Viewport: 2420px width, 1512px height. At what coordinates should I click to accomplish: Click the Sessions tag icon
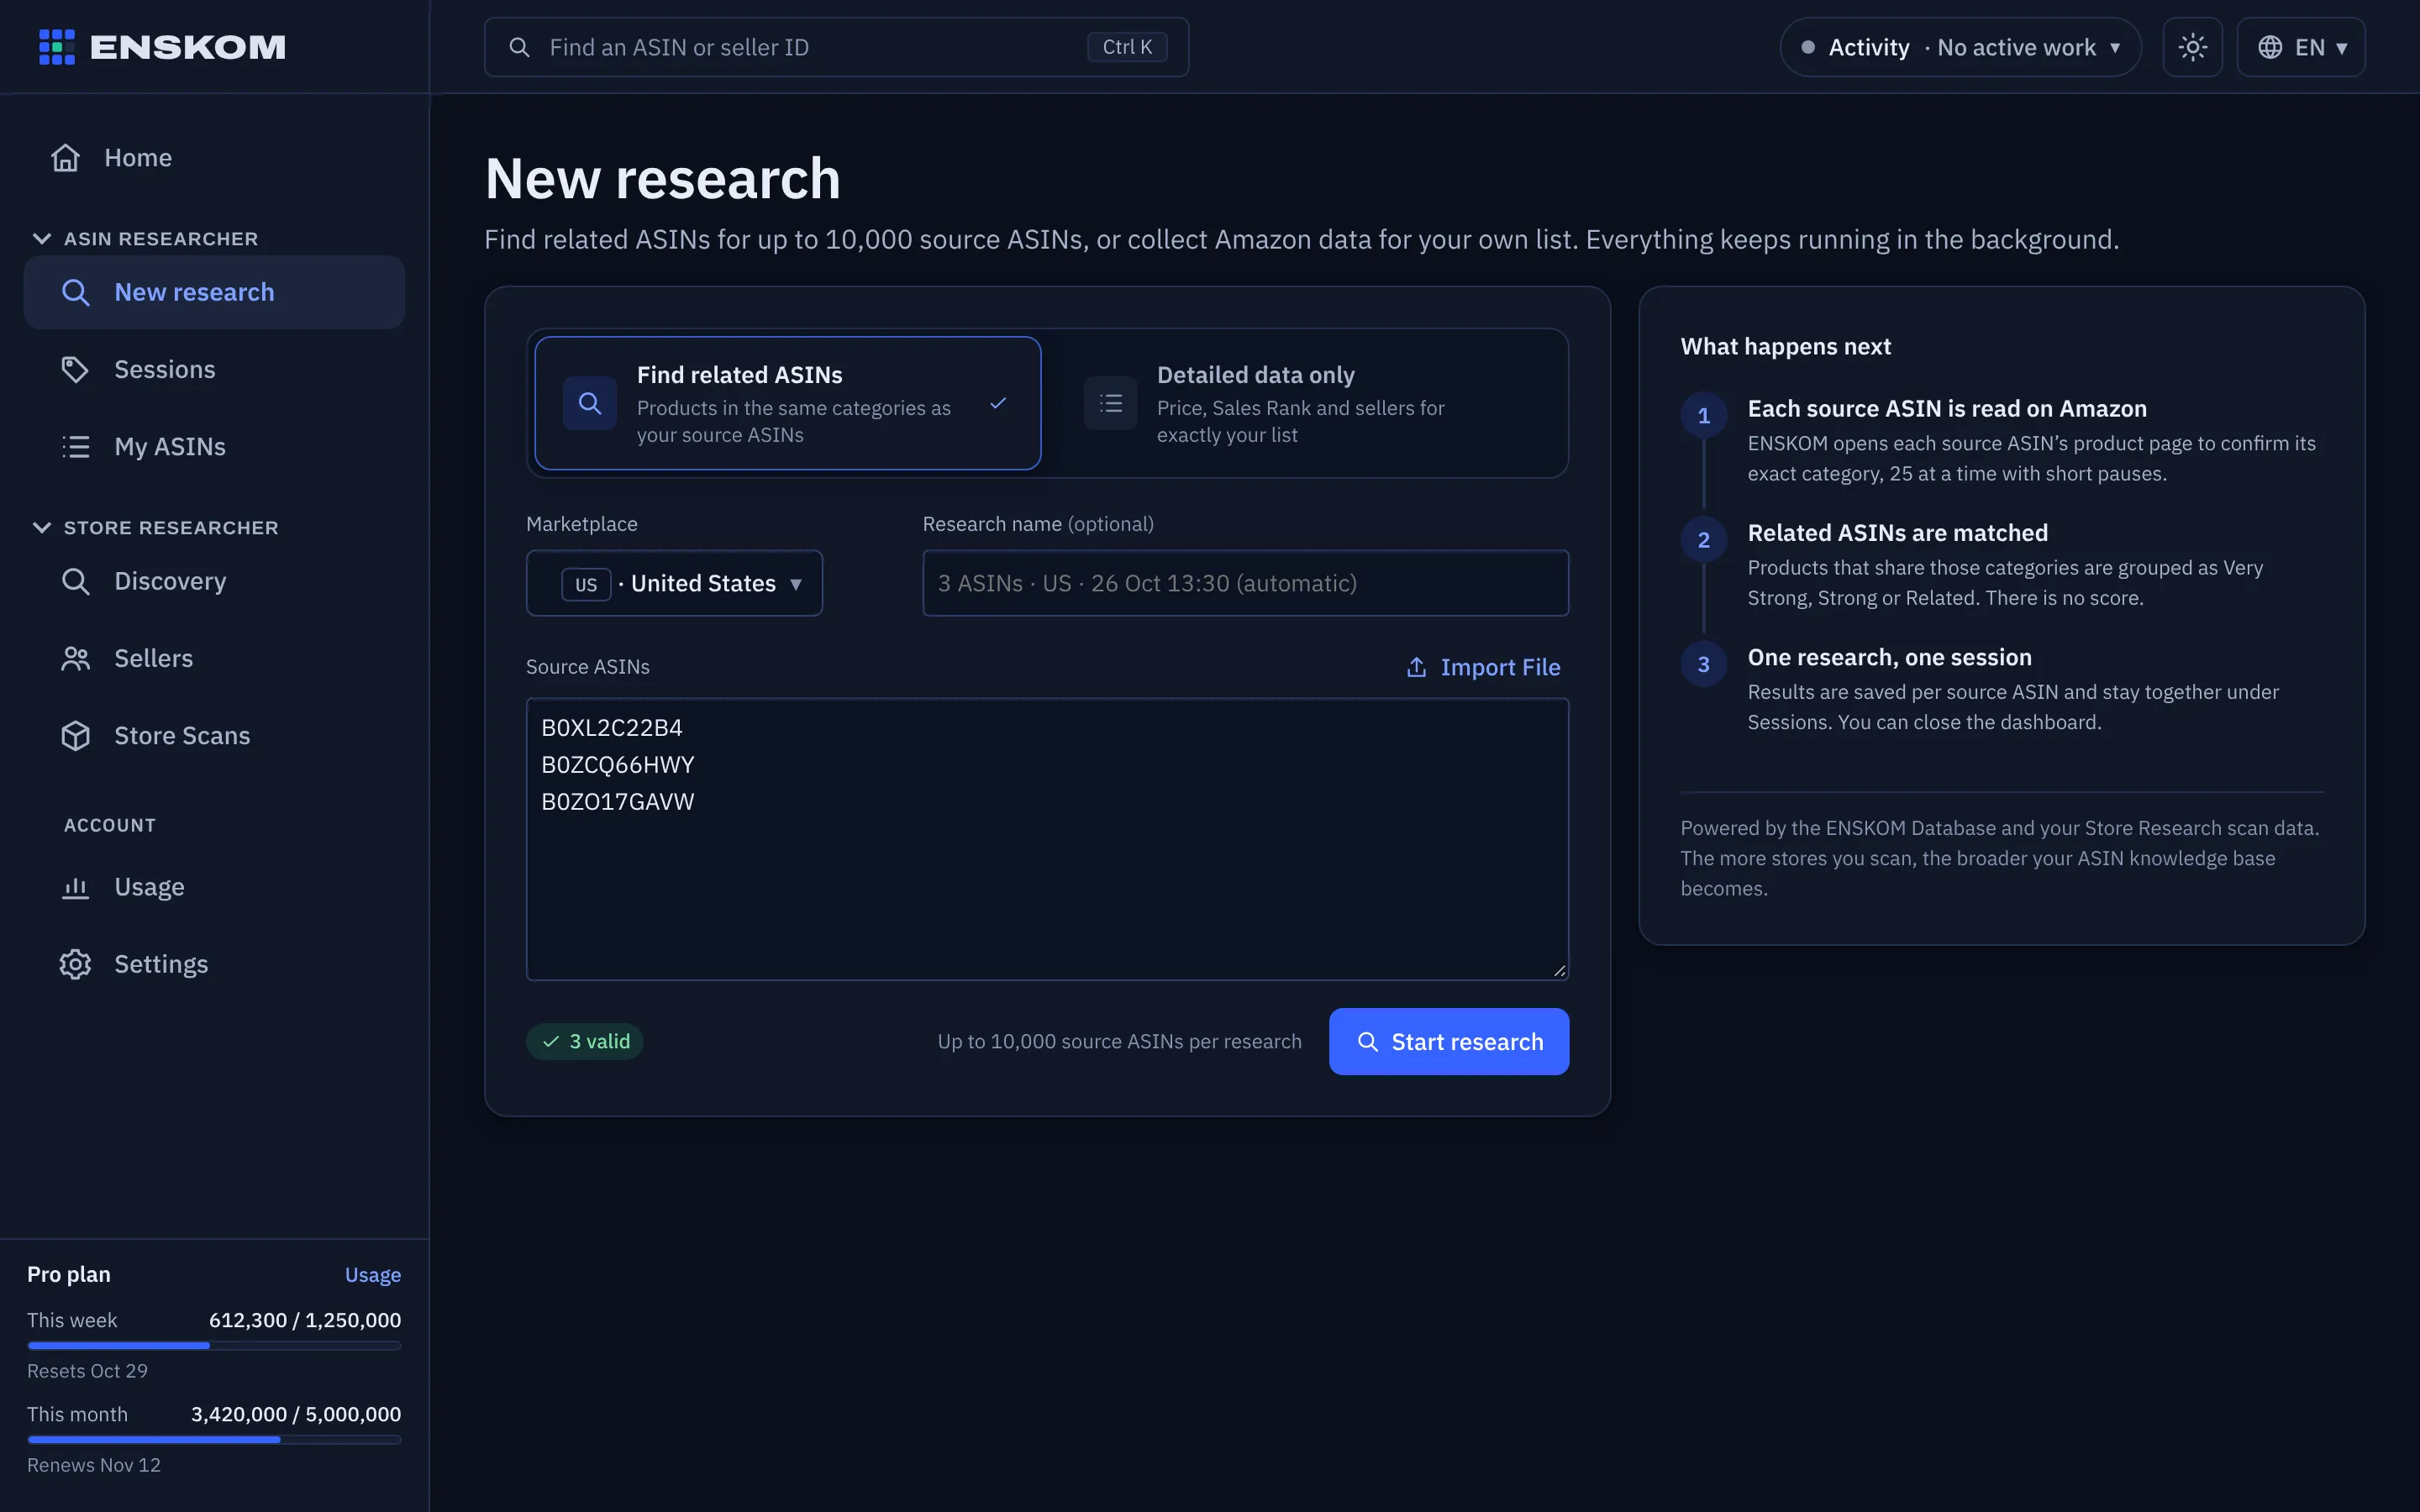tap(76, 369)
